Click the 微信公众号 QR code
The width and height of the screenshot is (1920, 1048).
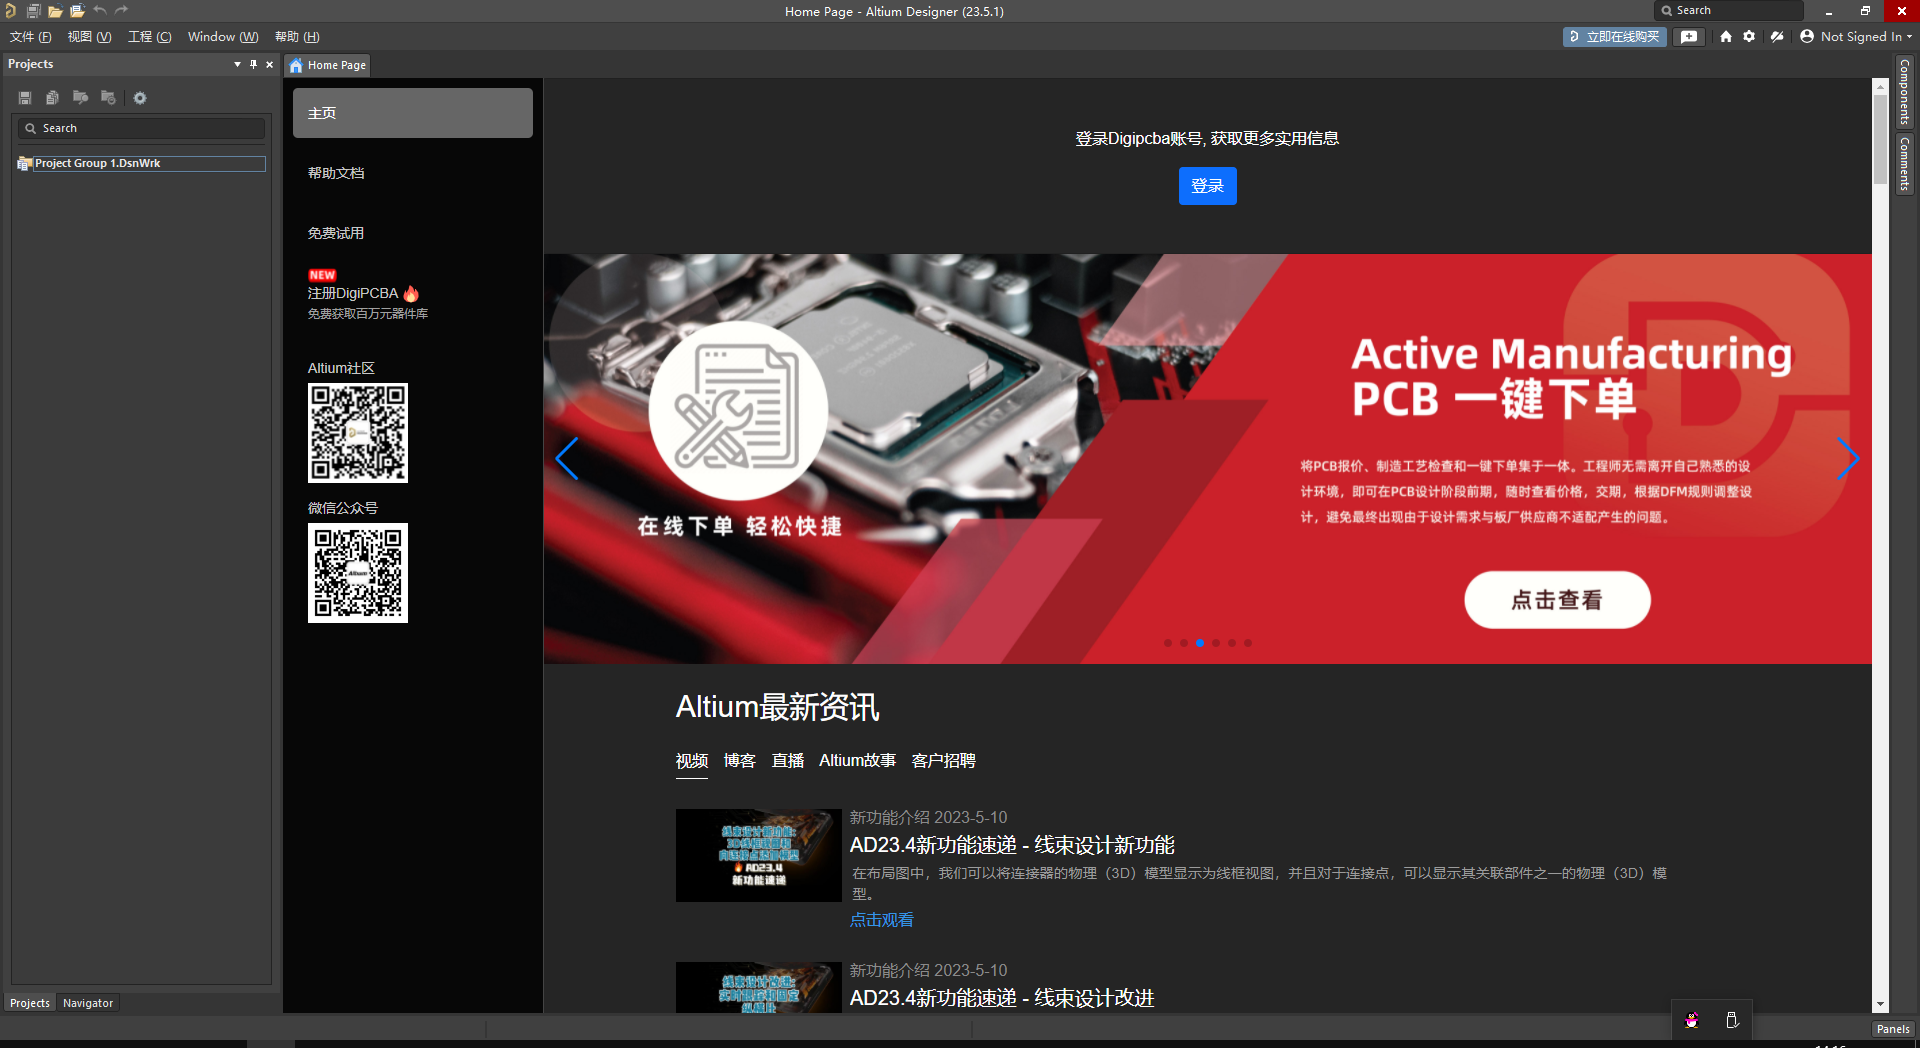[x=358, y=573]
